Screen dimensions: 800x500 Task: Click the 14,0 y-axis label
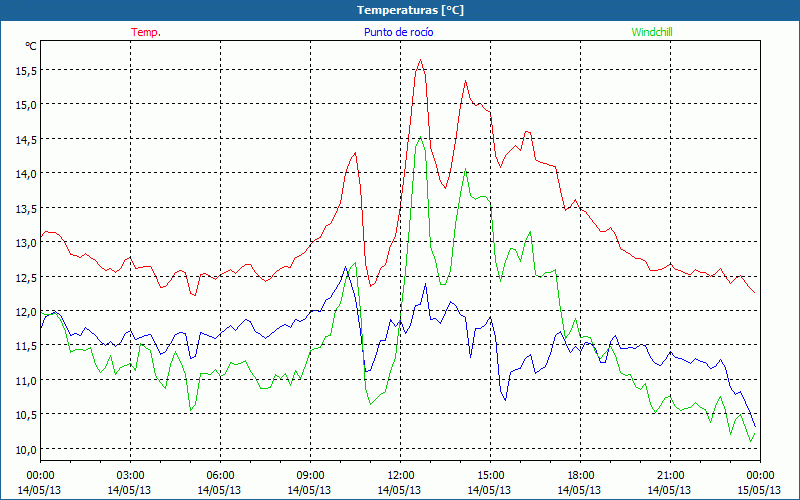coord(26,174)
